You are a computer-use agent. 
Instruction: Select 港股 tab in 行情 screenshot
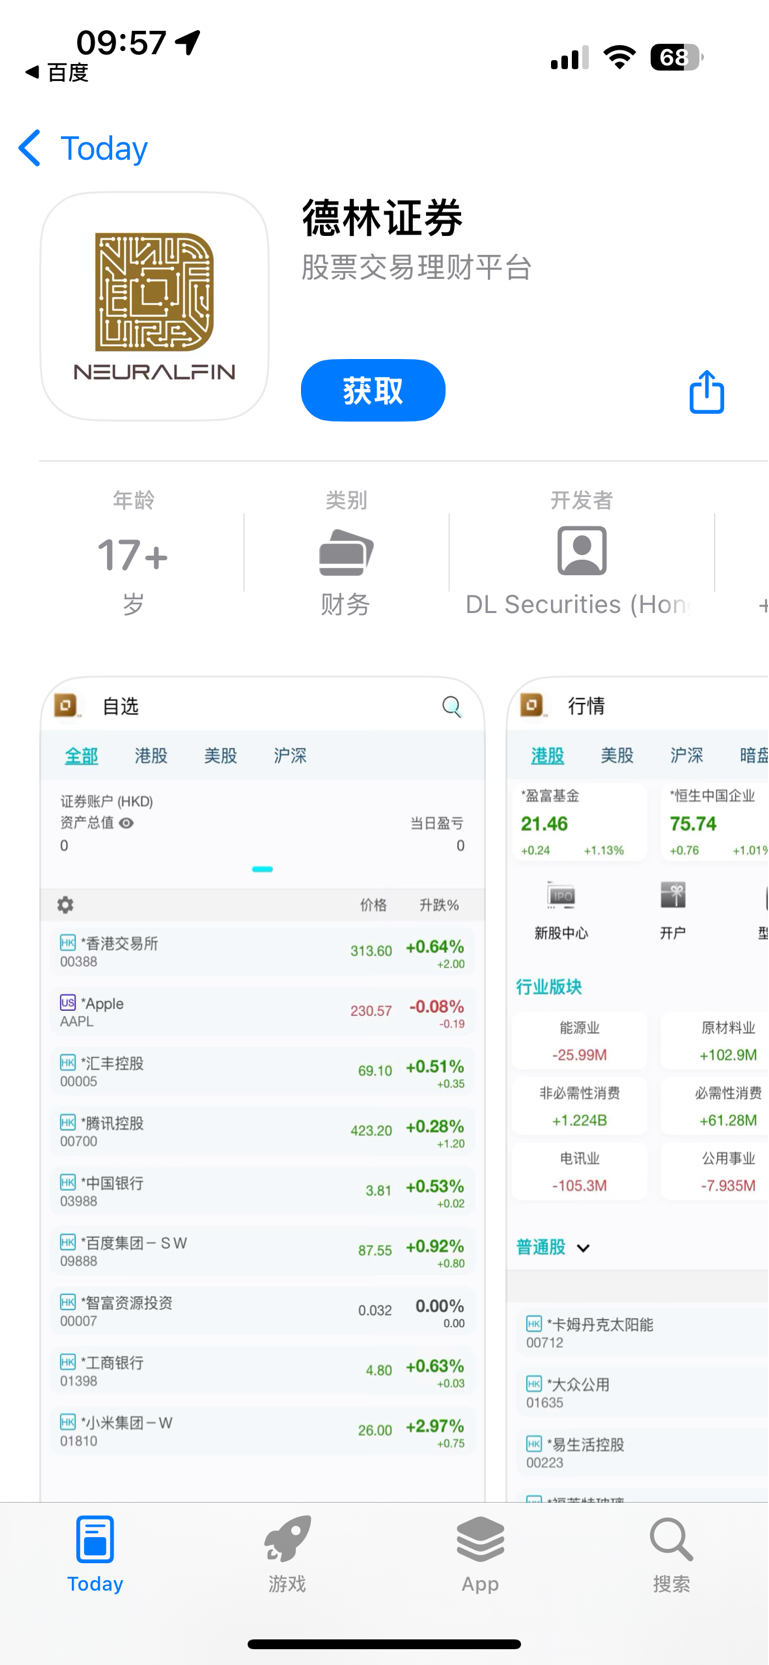pos(548,756)
